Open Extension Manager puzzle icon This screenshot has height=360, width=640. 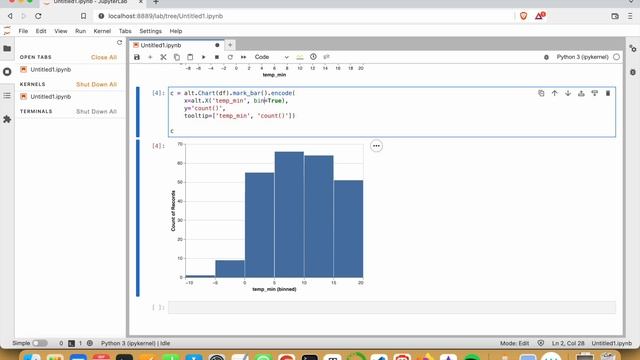coord(7,119)
